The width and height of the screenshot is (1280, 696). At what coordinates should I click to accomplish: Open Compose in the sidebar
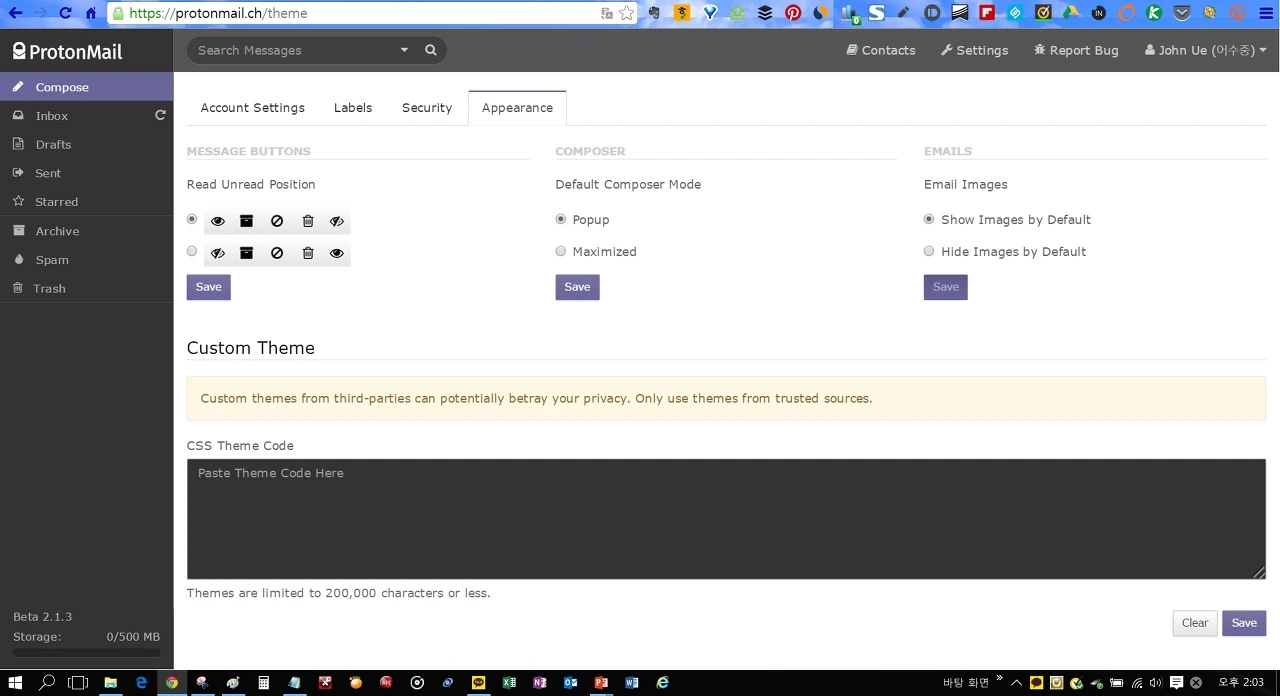point(86,87)
